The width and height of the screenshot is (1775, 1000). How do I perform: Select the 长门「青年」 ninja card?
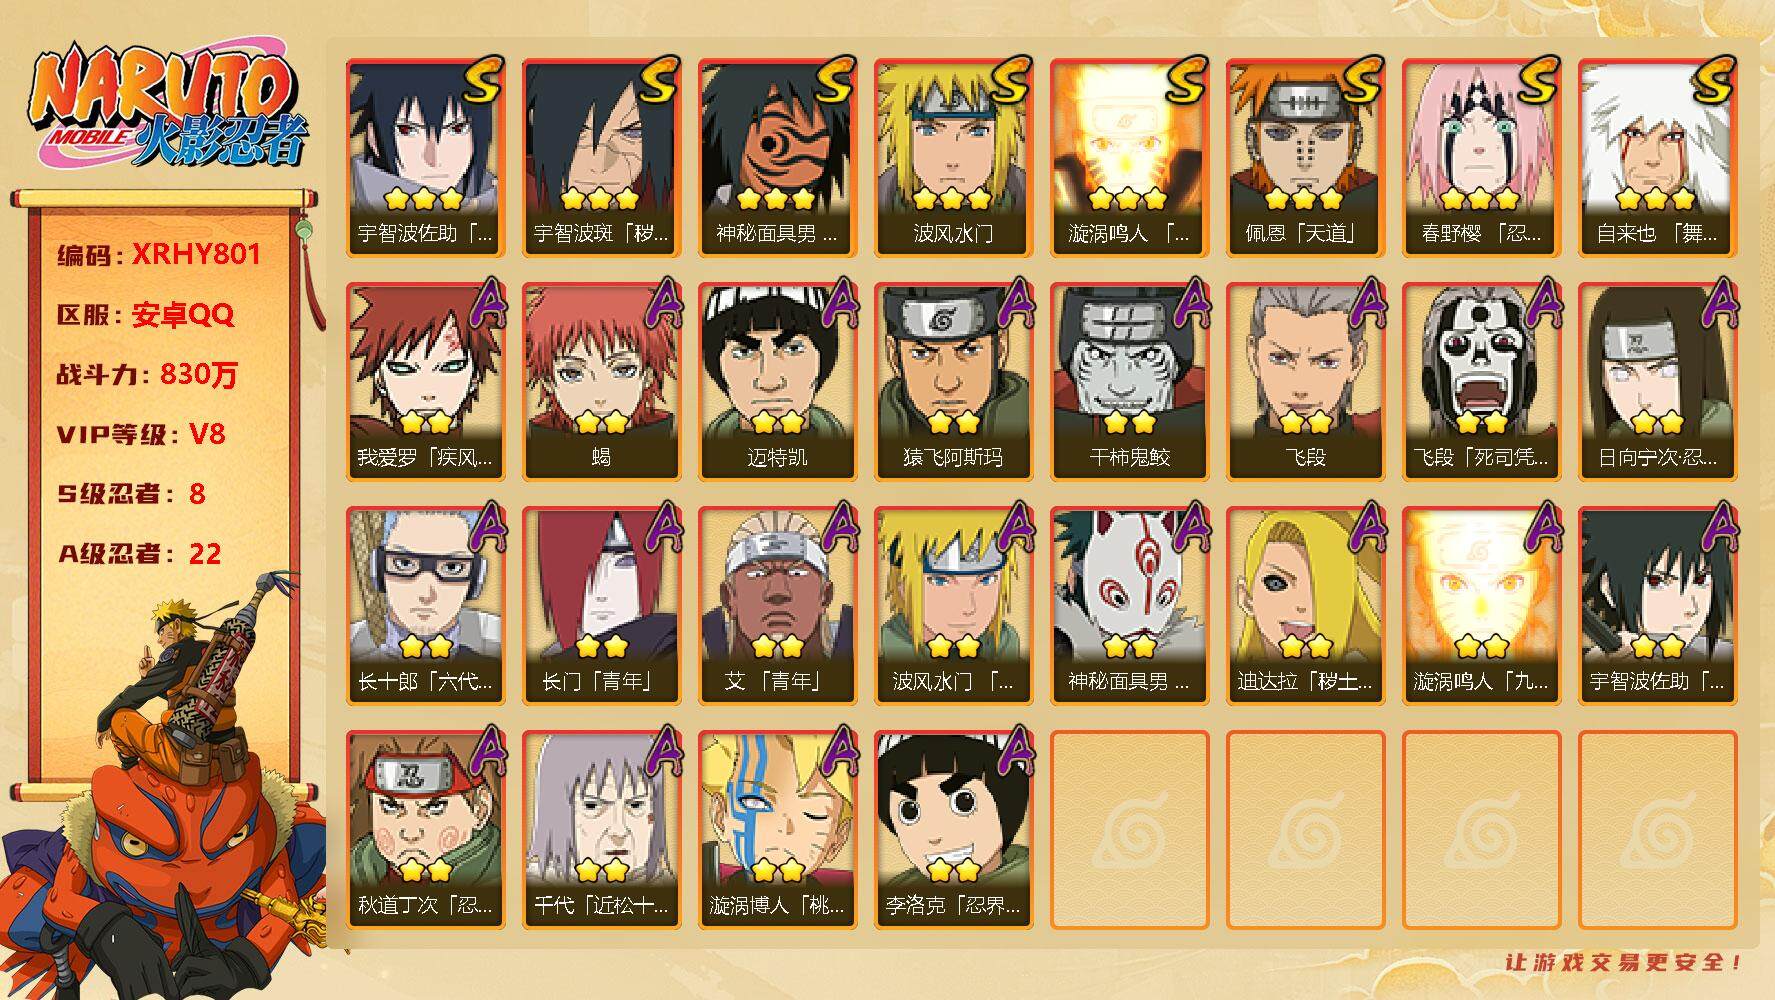click(x=601, y=606)
